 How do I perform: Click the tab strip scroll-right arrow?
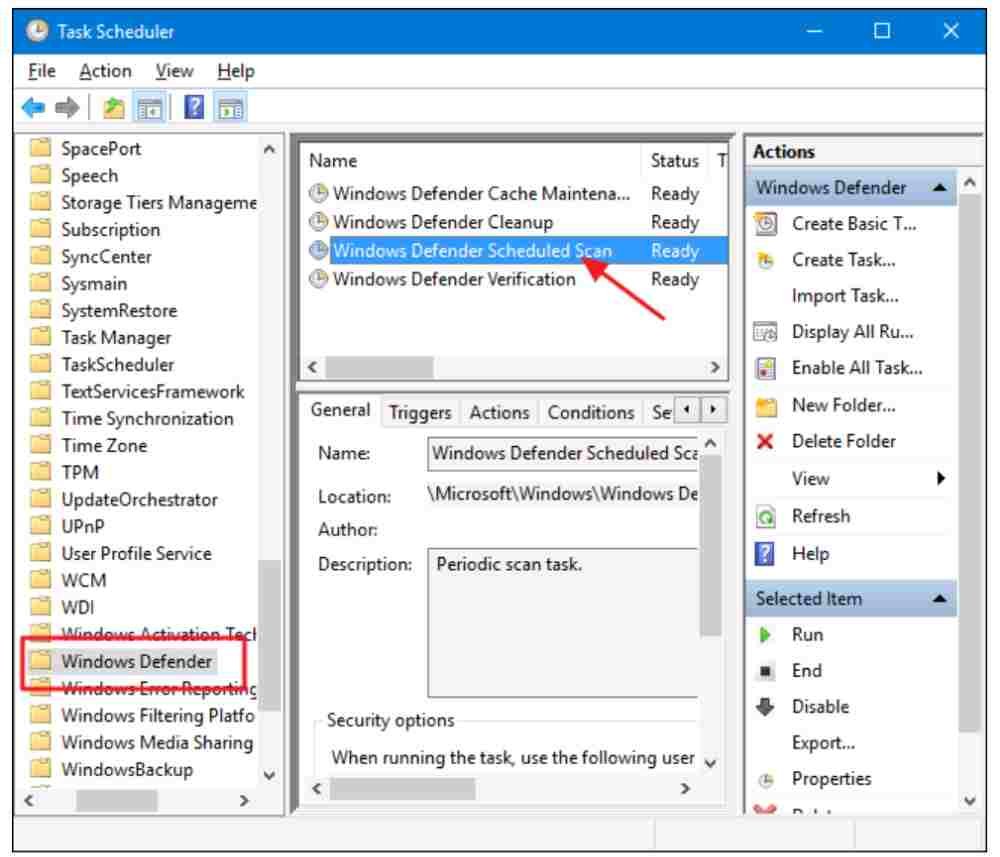pyautogui.click(x=713, y=409)
